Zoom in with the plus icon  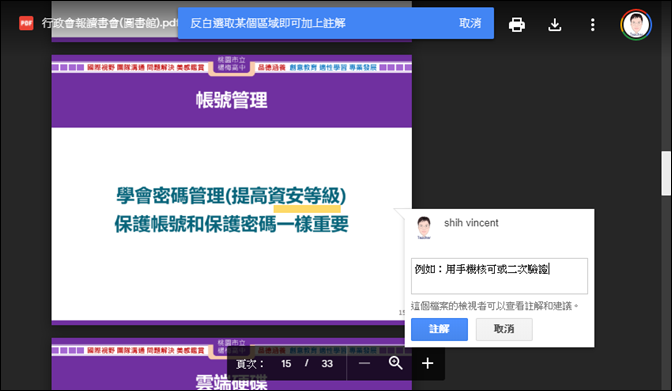(x=427, y=364)
